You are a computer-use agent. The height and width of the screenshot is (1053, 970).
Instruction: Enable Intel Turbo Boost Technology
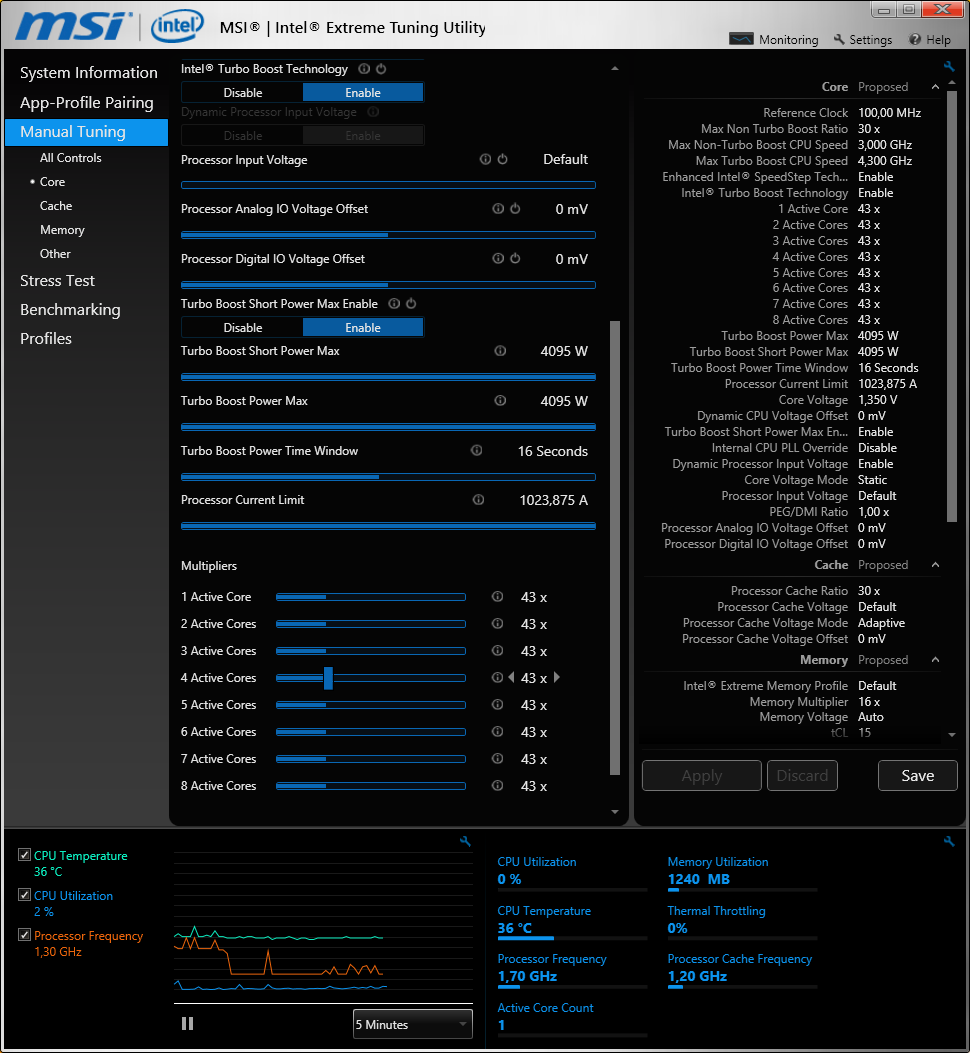[x=363, y=93]
